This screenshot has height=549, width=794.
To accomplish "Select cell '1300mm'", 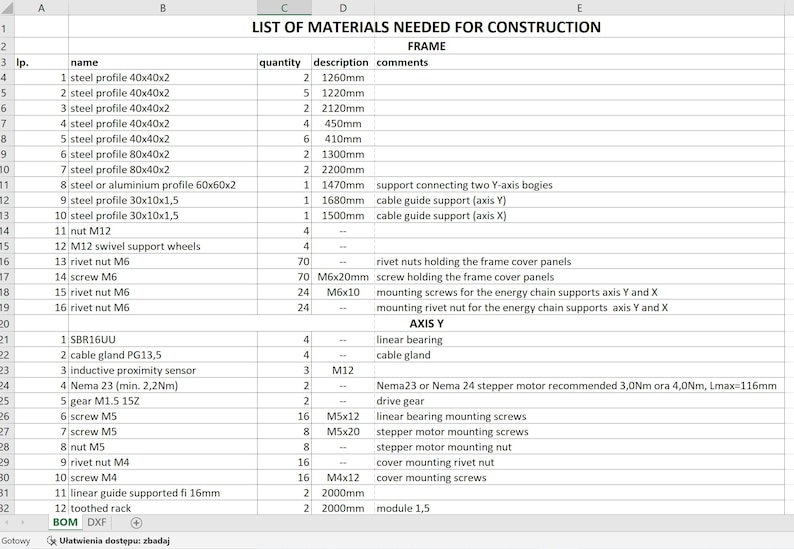I will (x=343, y=154).
